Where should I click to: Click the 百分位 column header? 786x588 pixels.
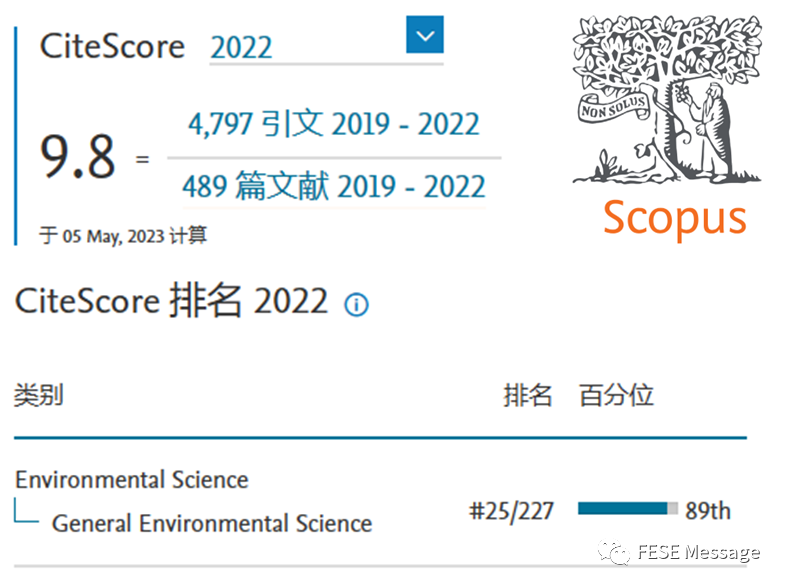click(616, 395)
